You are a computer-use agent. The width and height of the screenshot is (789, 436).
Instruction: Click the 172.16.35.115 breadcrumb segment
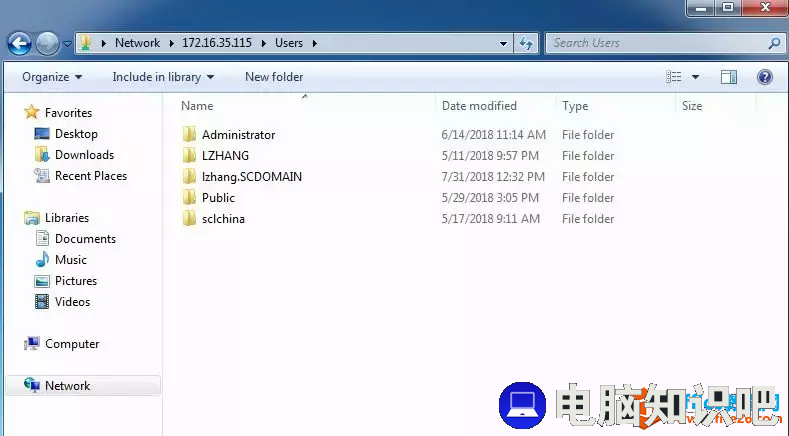click(x=217, y=43)
